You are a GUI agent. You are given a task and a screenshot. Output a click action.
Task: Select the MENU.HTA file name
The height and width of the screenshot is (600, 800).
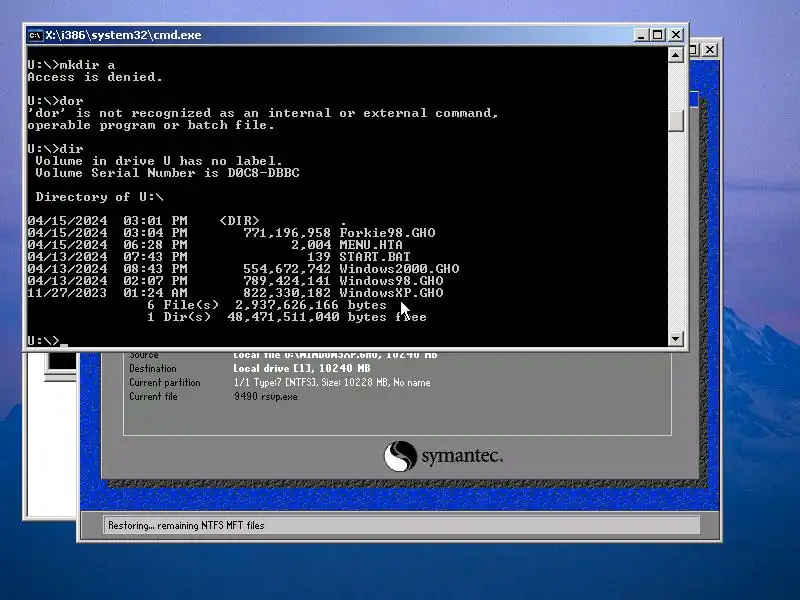pos(371,245)
